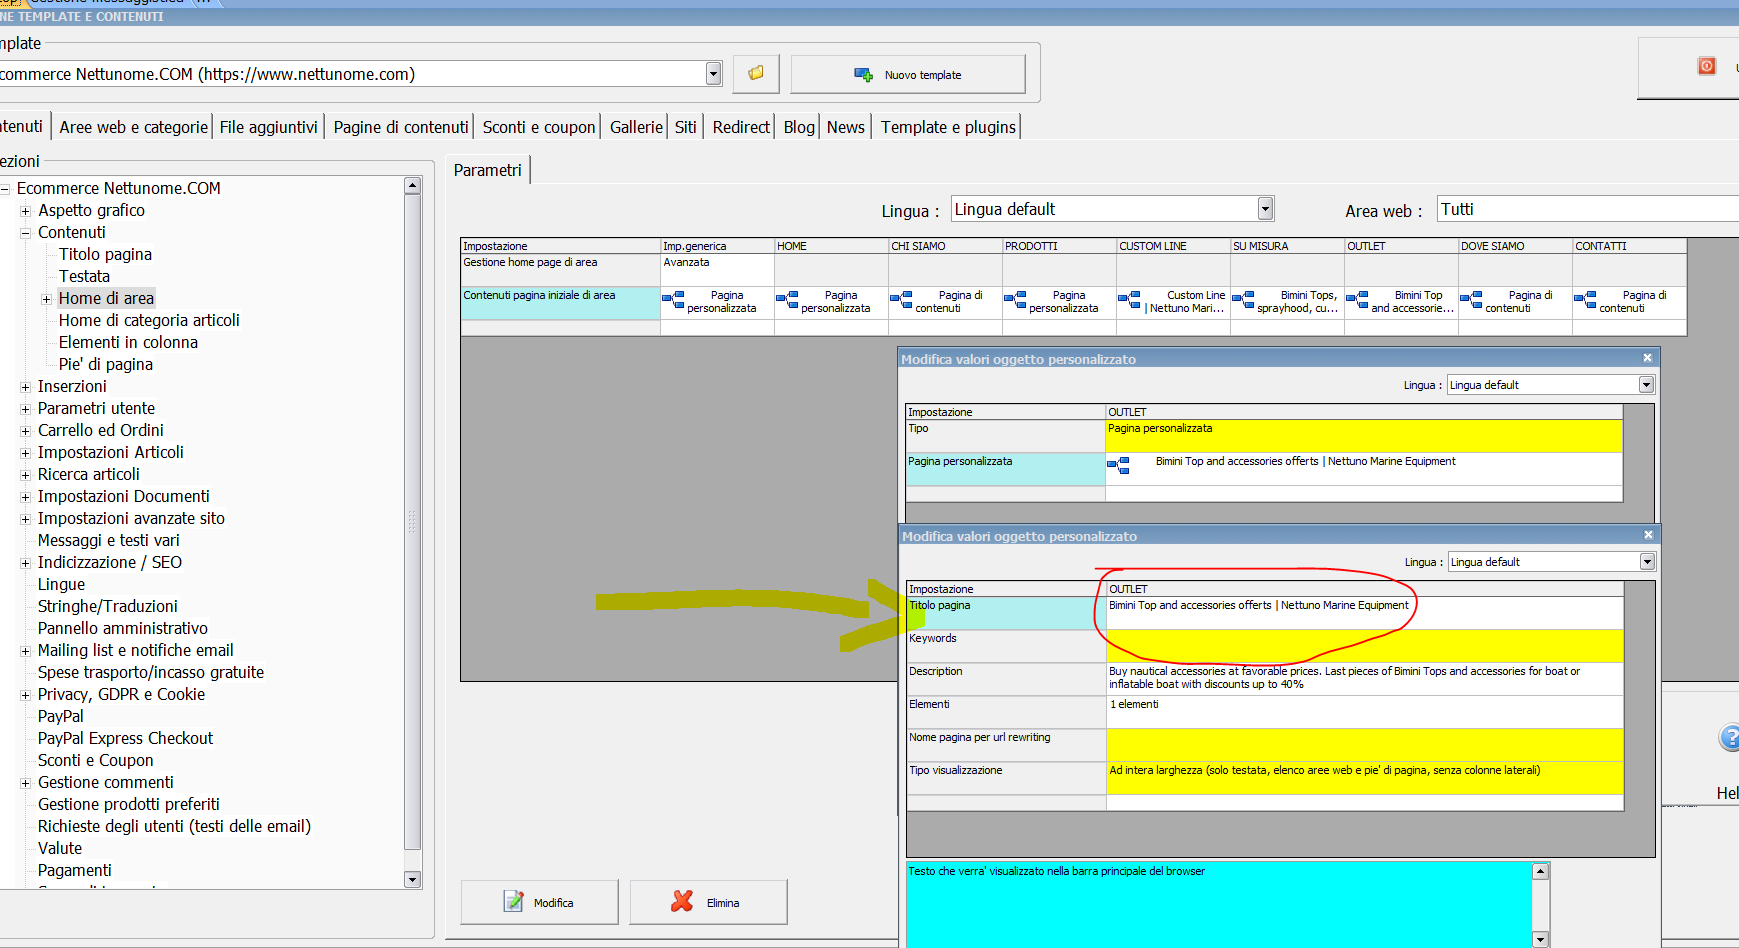Click the Modifica button

point(539,902)
